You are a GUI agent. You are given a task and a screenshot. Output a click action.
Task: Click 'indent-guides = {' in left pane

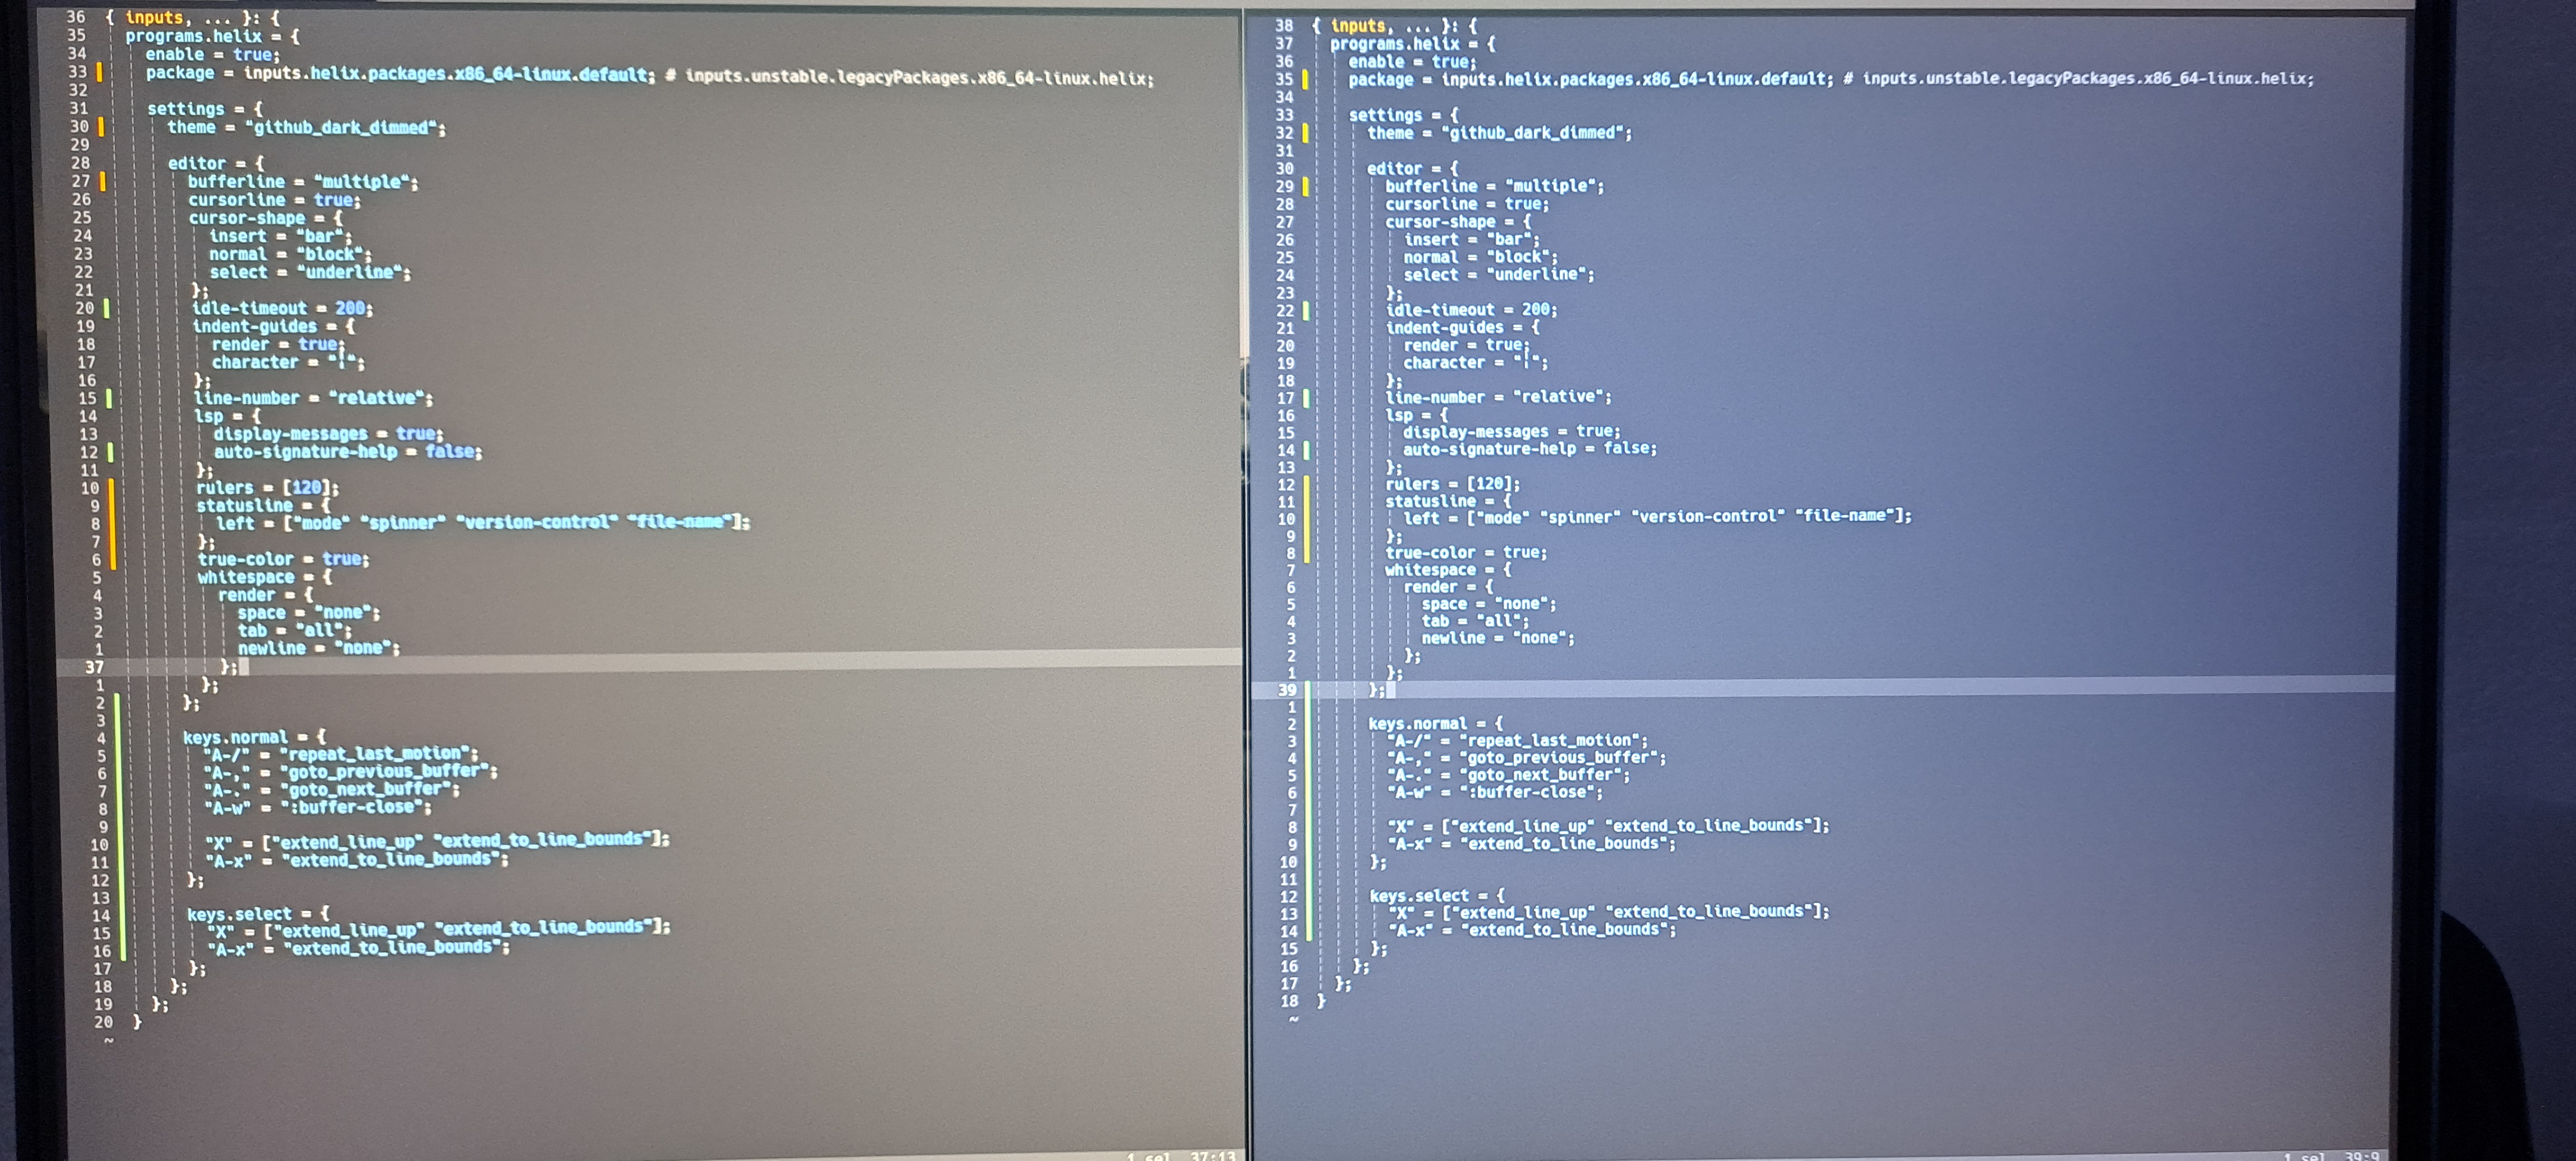(x=273, y=327)
